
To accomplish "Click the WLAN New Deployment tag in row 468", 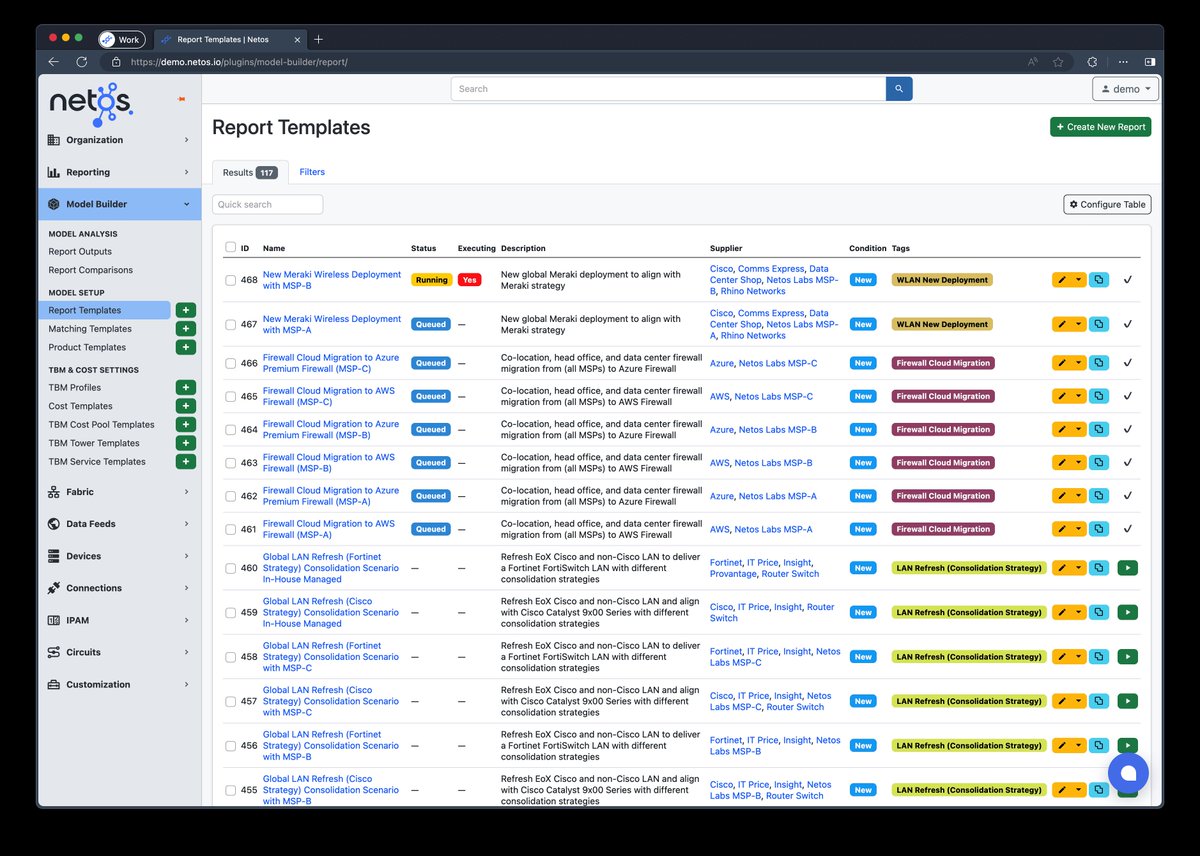I will 942,280.
